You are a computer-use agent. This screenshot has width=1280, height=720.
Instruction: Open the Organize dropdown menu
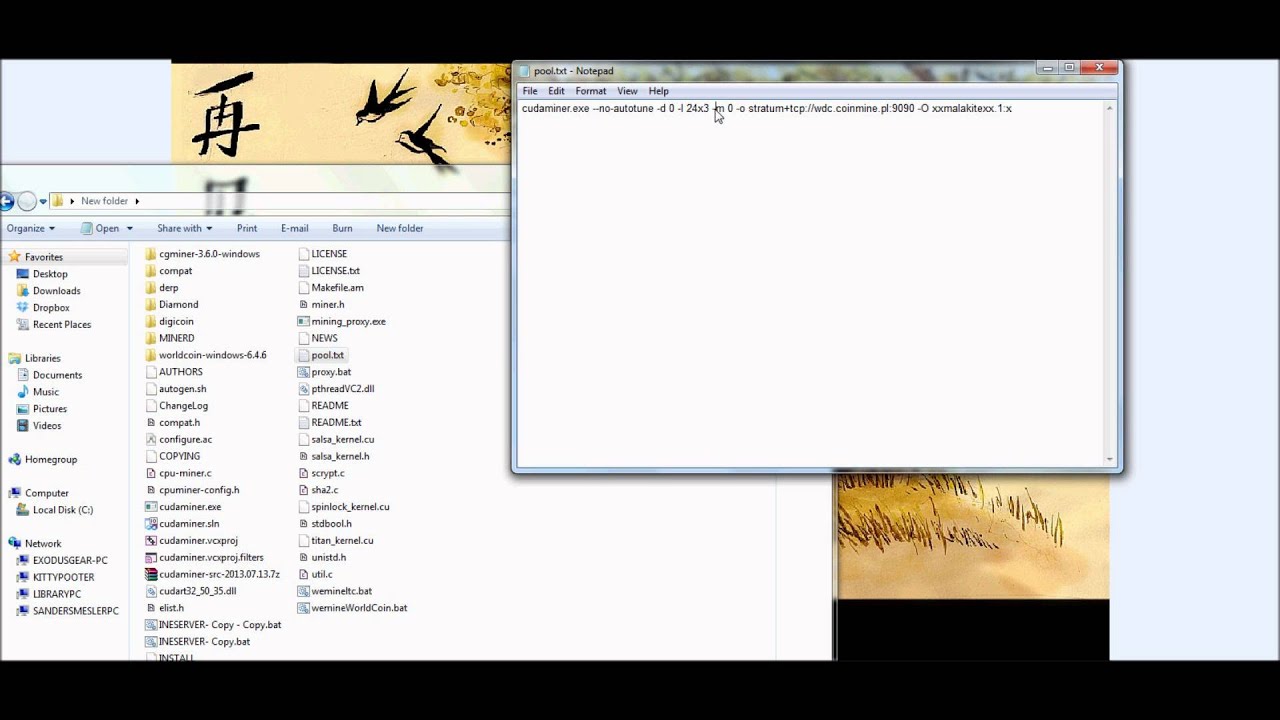[31, 228]
